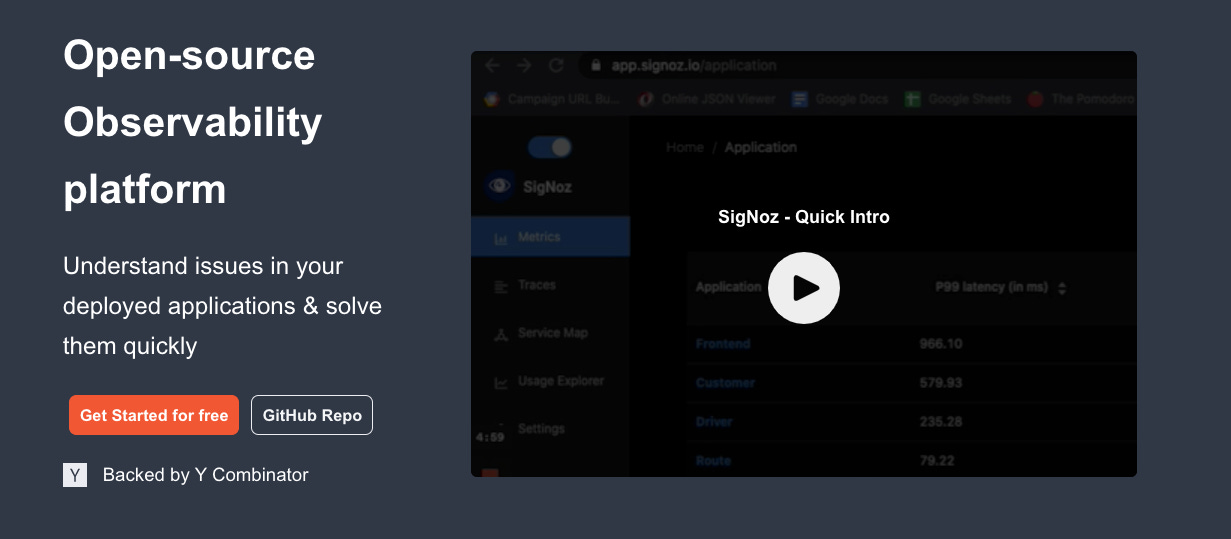Click the browser forward arrow in video
1231x539 pixels.
click(x=524, y=66)
